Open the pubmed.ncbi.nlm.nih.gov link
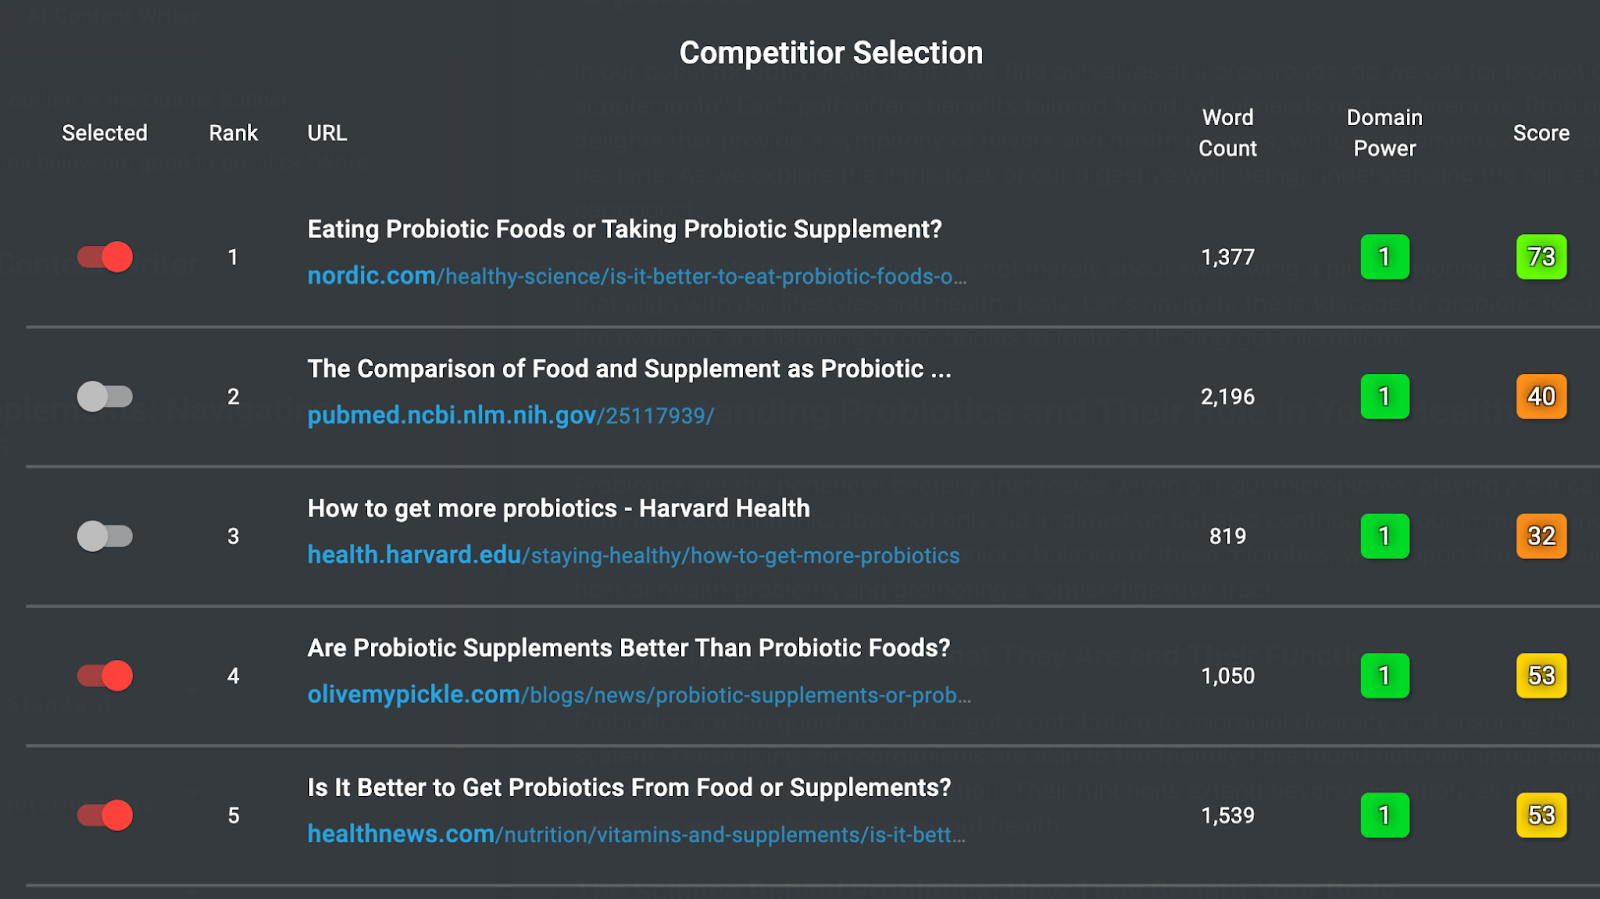The image size is (1600, 899). (511, 415)
